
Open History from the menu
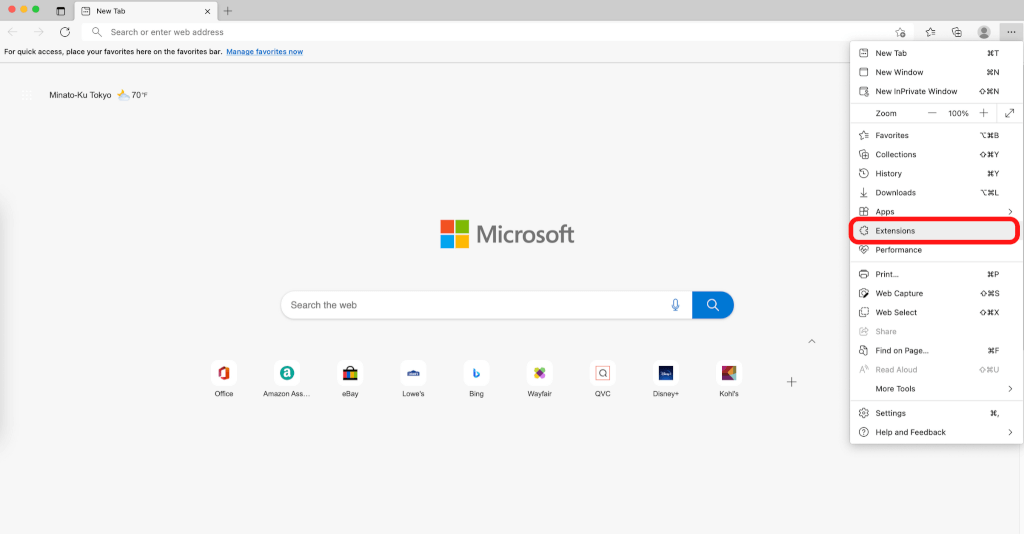click(x=936, y=174)
